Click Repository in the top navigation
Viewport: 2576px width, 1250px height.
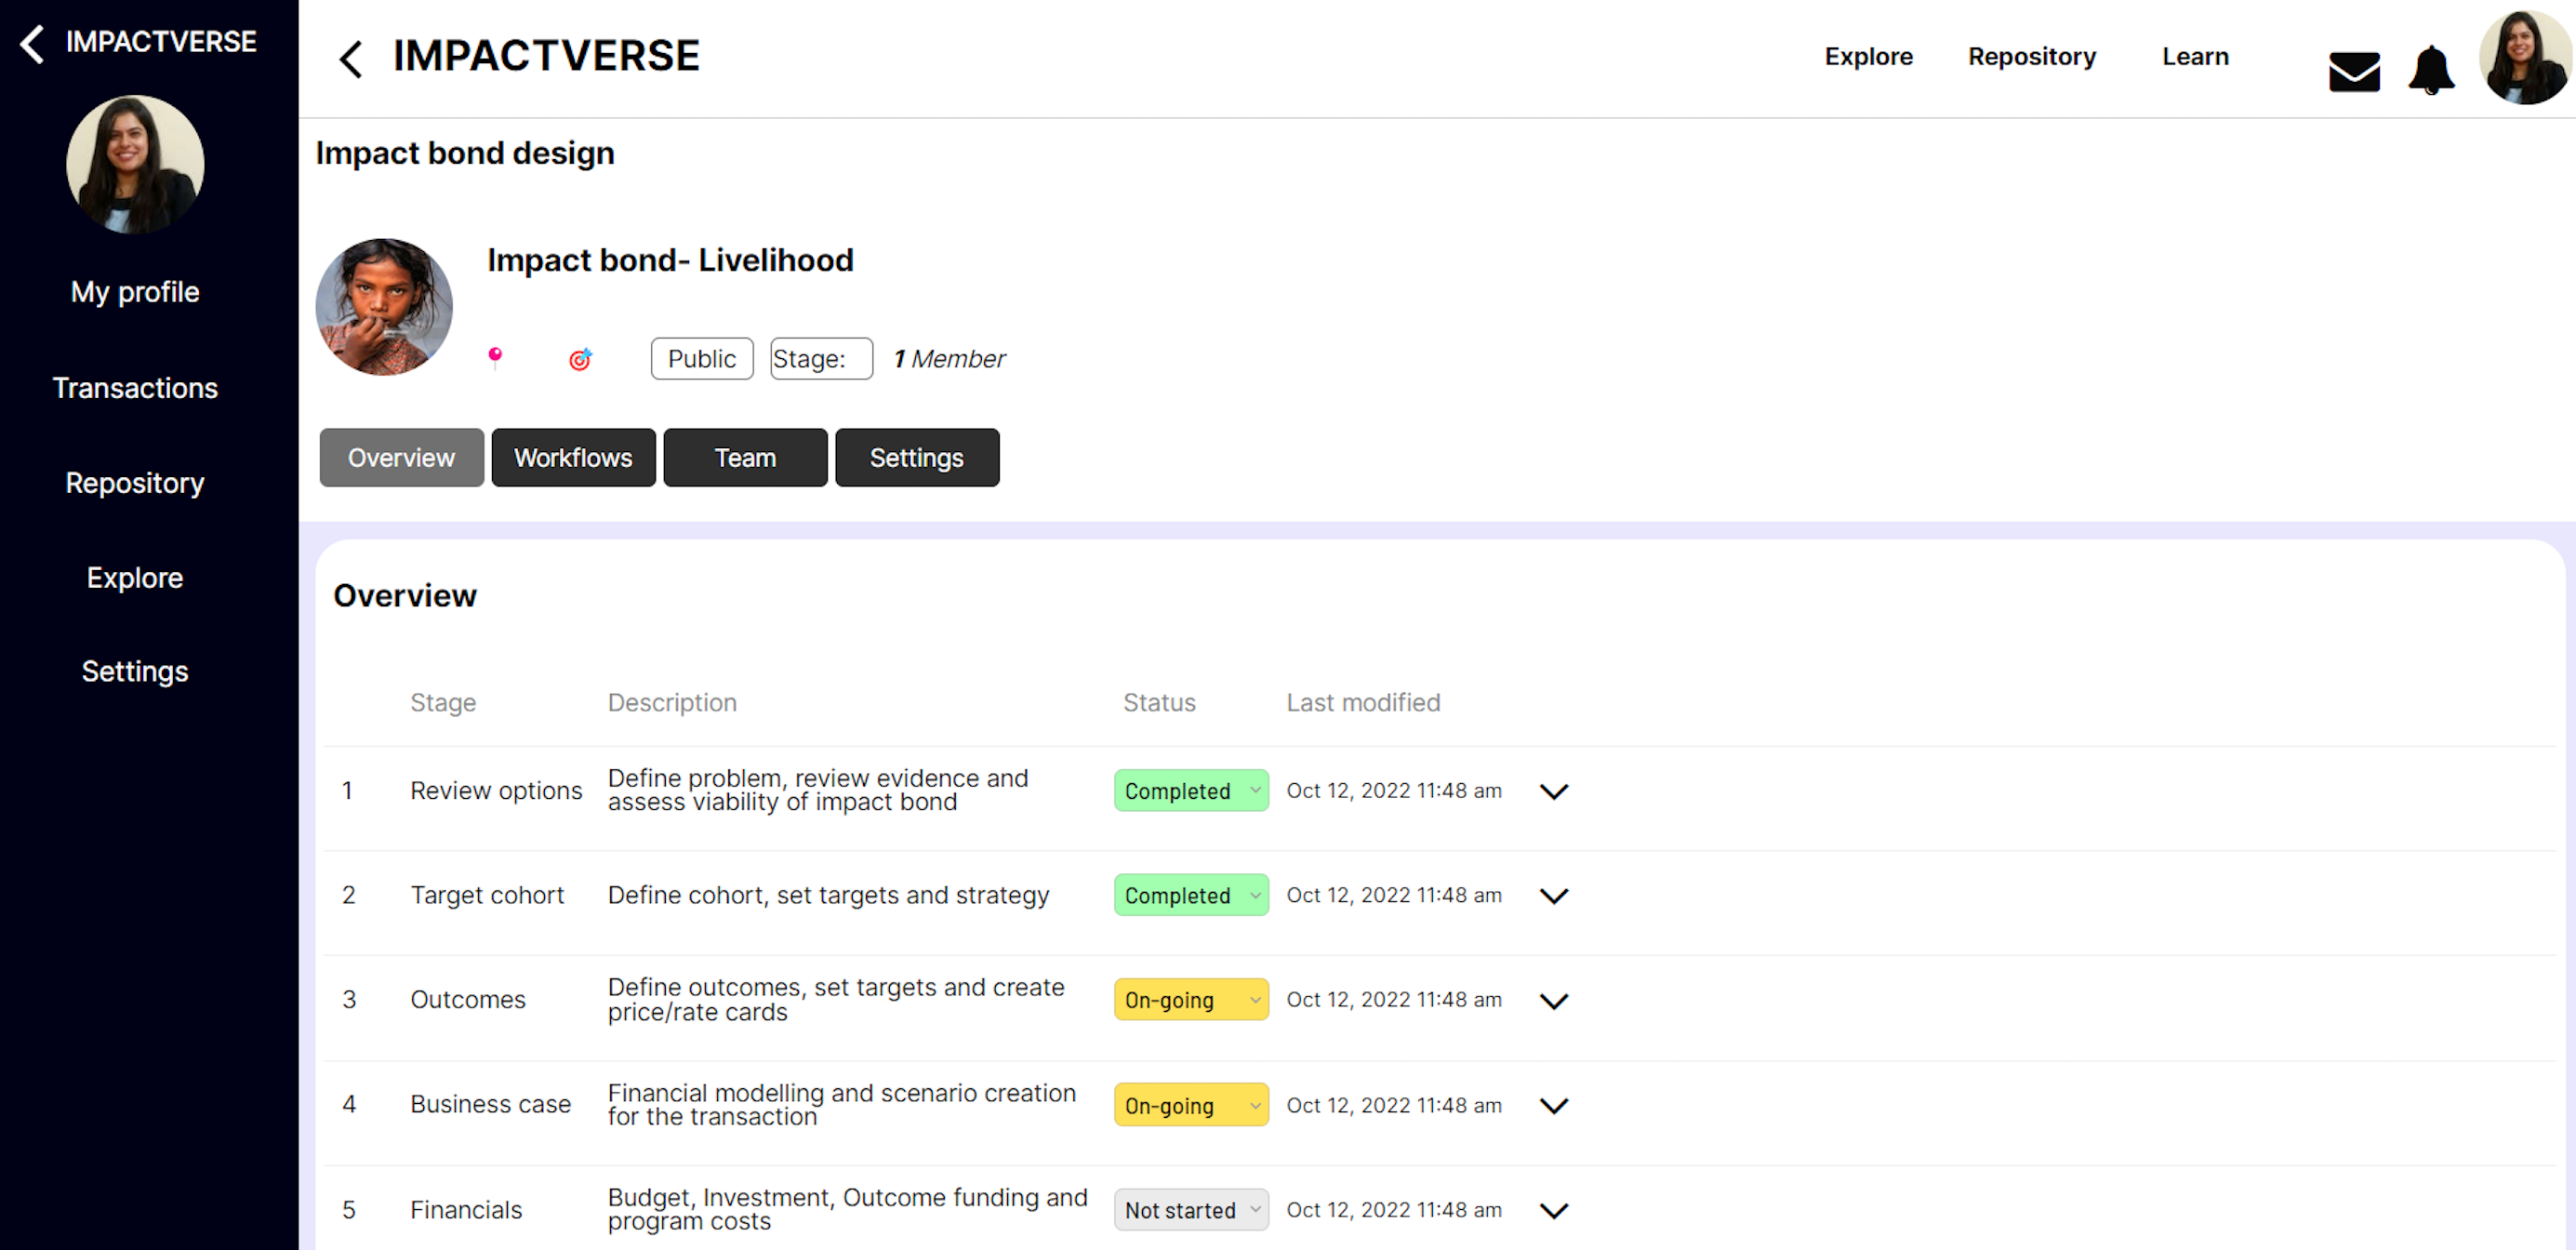click(2032, 57)
